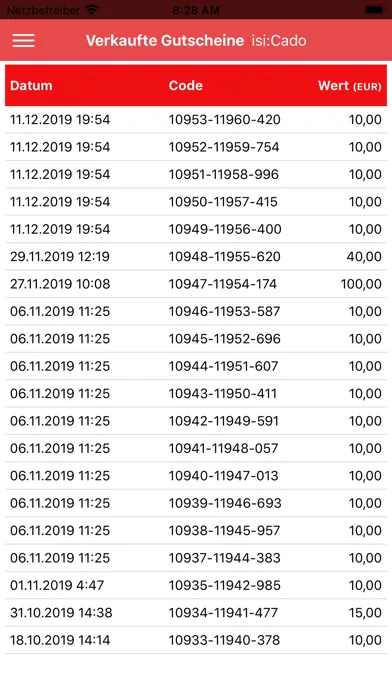
Task: Select the Datum column header
Action: (x=31, y=85)
